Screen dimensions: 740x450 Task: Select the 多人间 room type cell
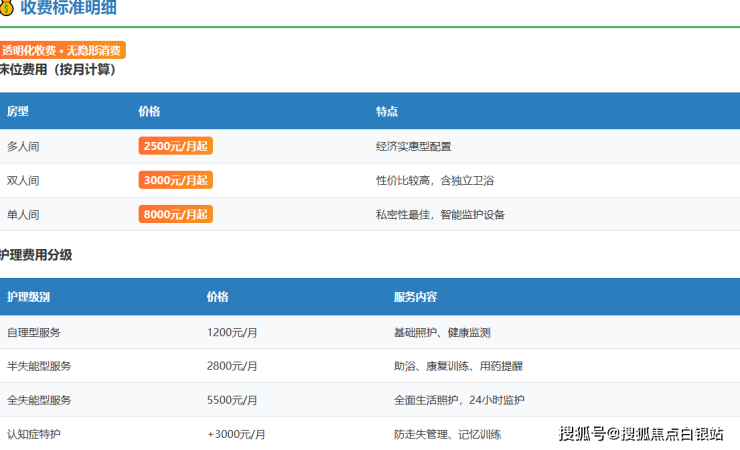click(x=23, y=146)
